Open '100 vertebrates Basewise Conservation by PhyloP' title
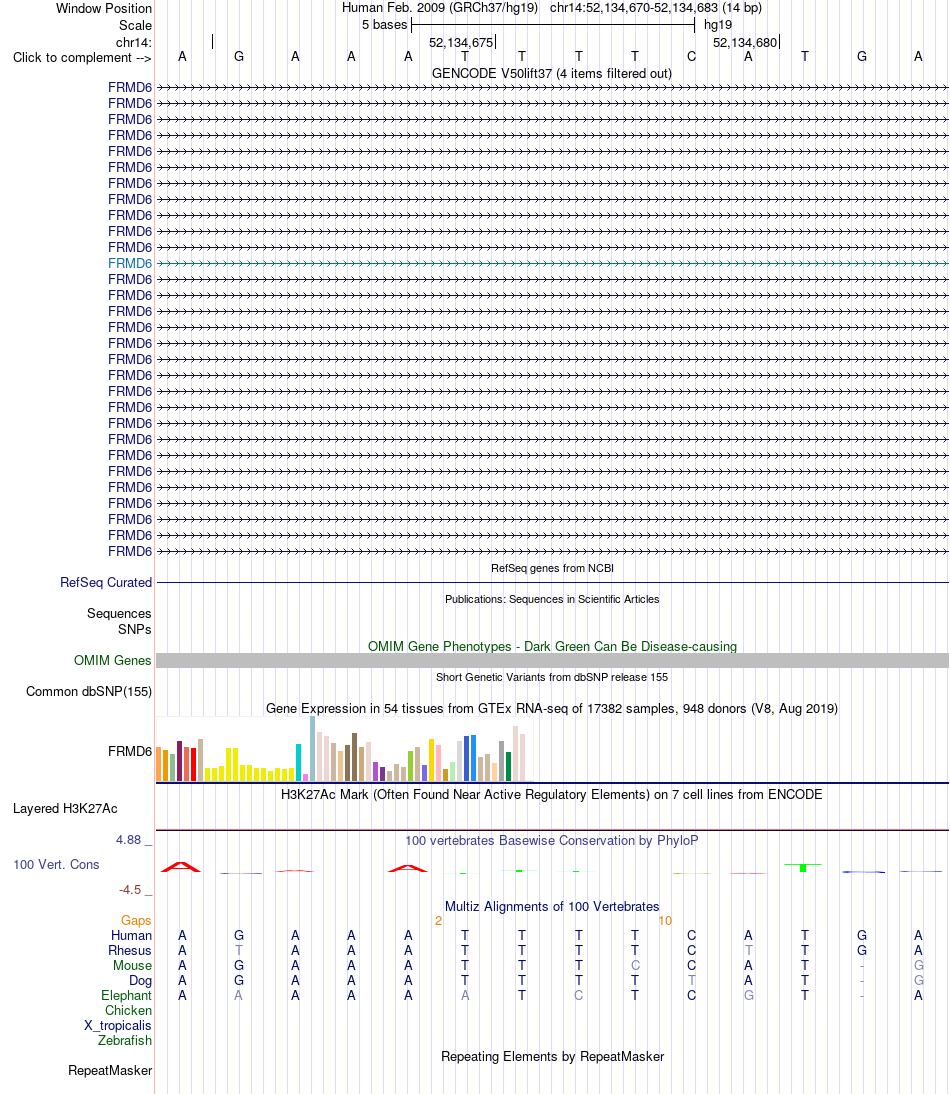 [552, 840]
